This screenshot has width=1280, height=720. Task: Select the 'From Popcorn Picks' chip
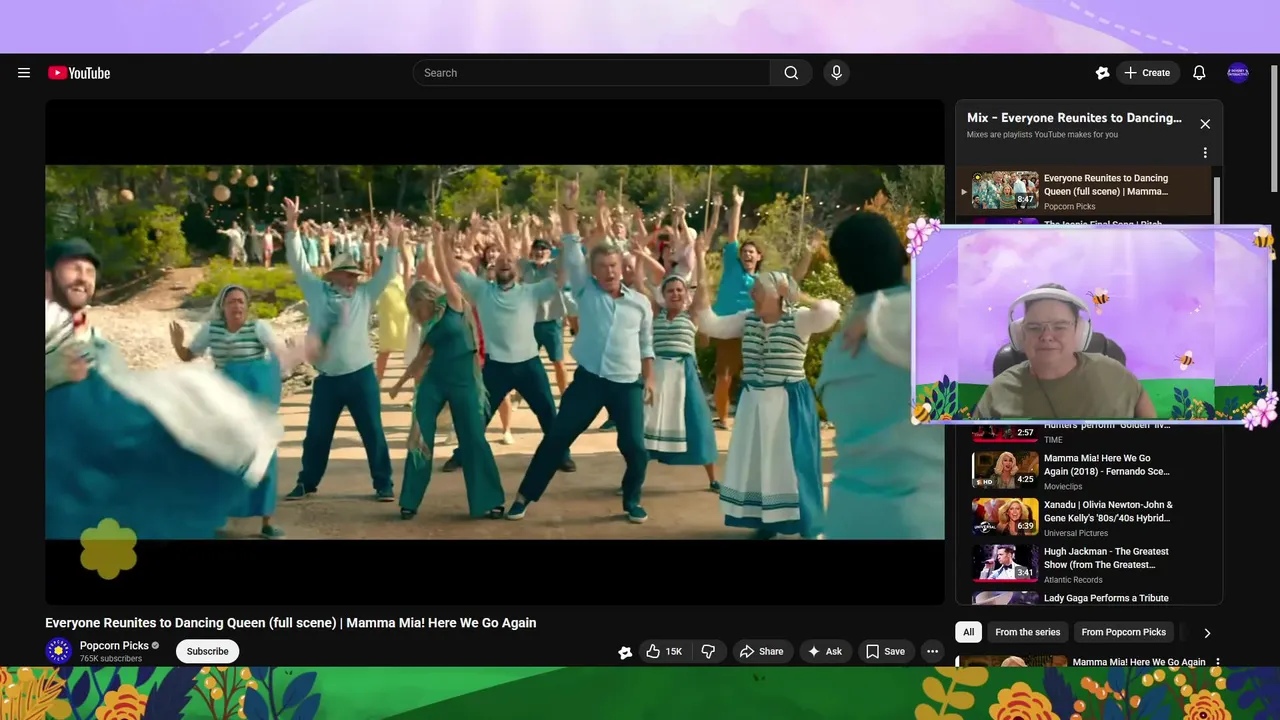[x=1123, y=632]
